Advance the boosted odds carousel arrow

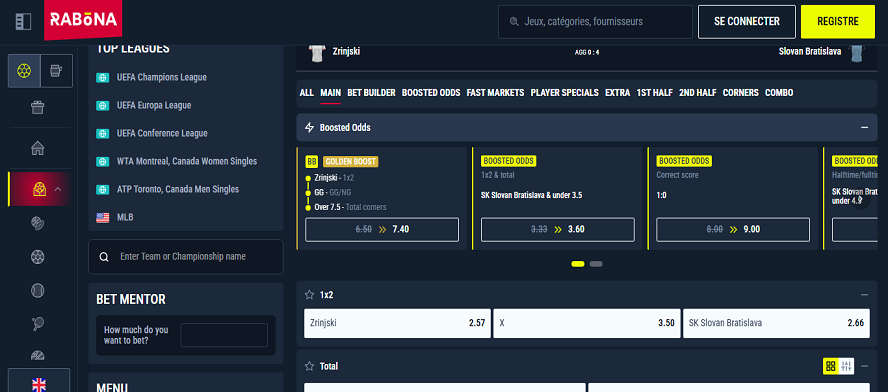click(x=860, y=200)
